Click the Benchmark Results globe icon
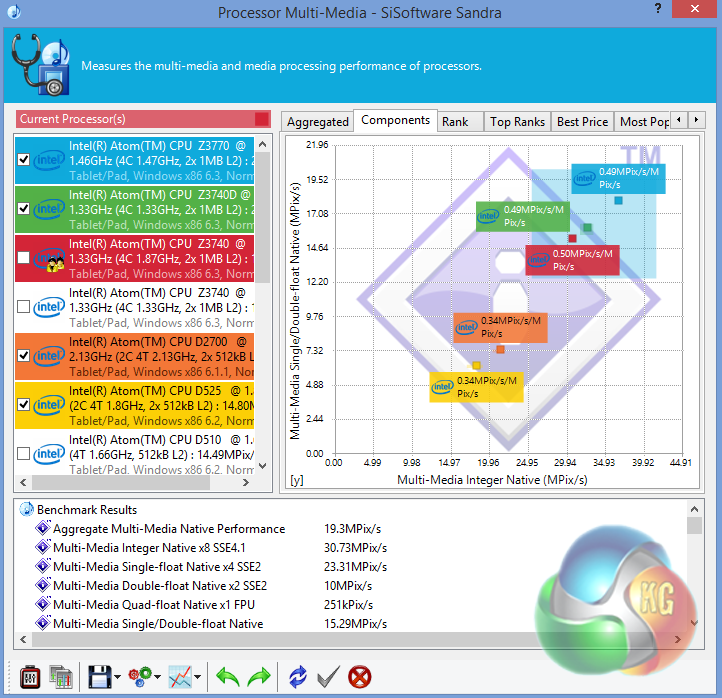 pyautogui.click(x=26, y=509)
